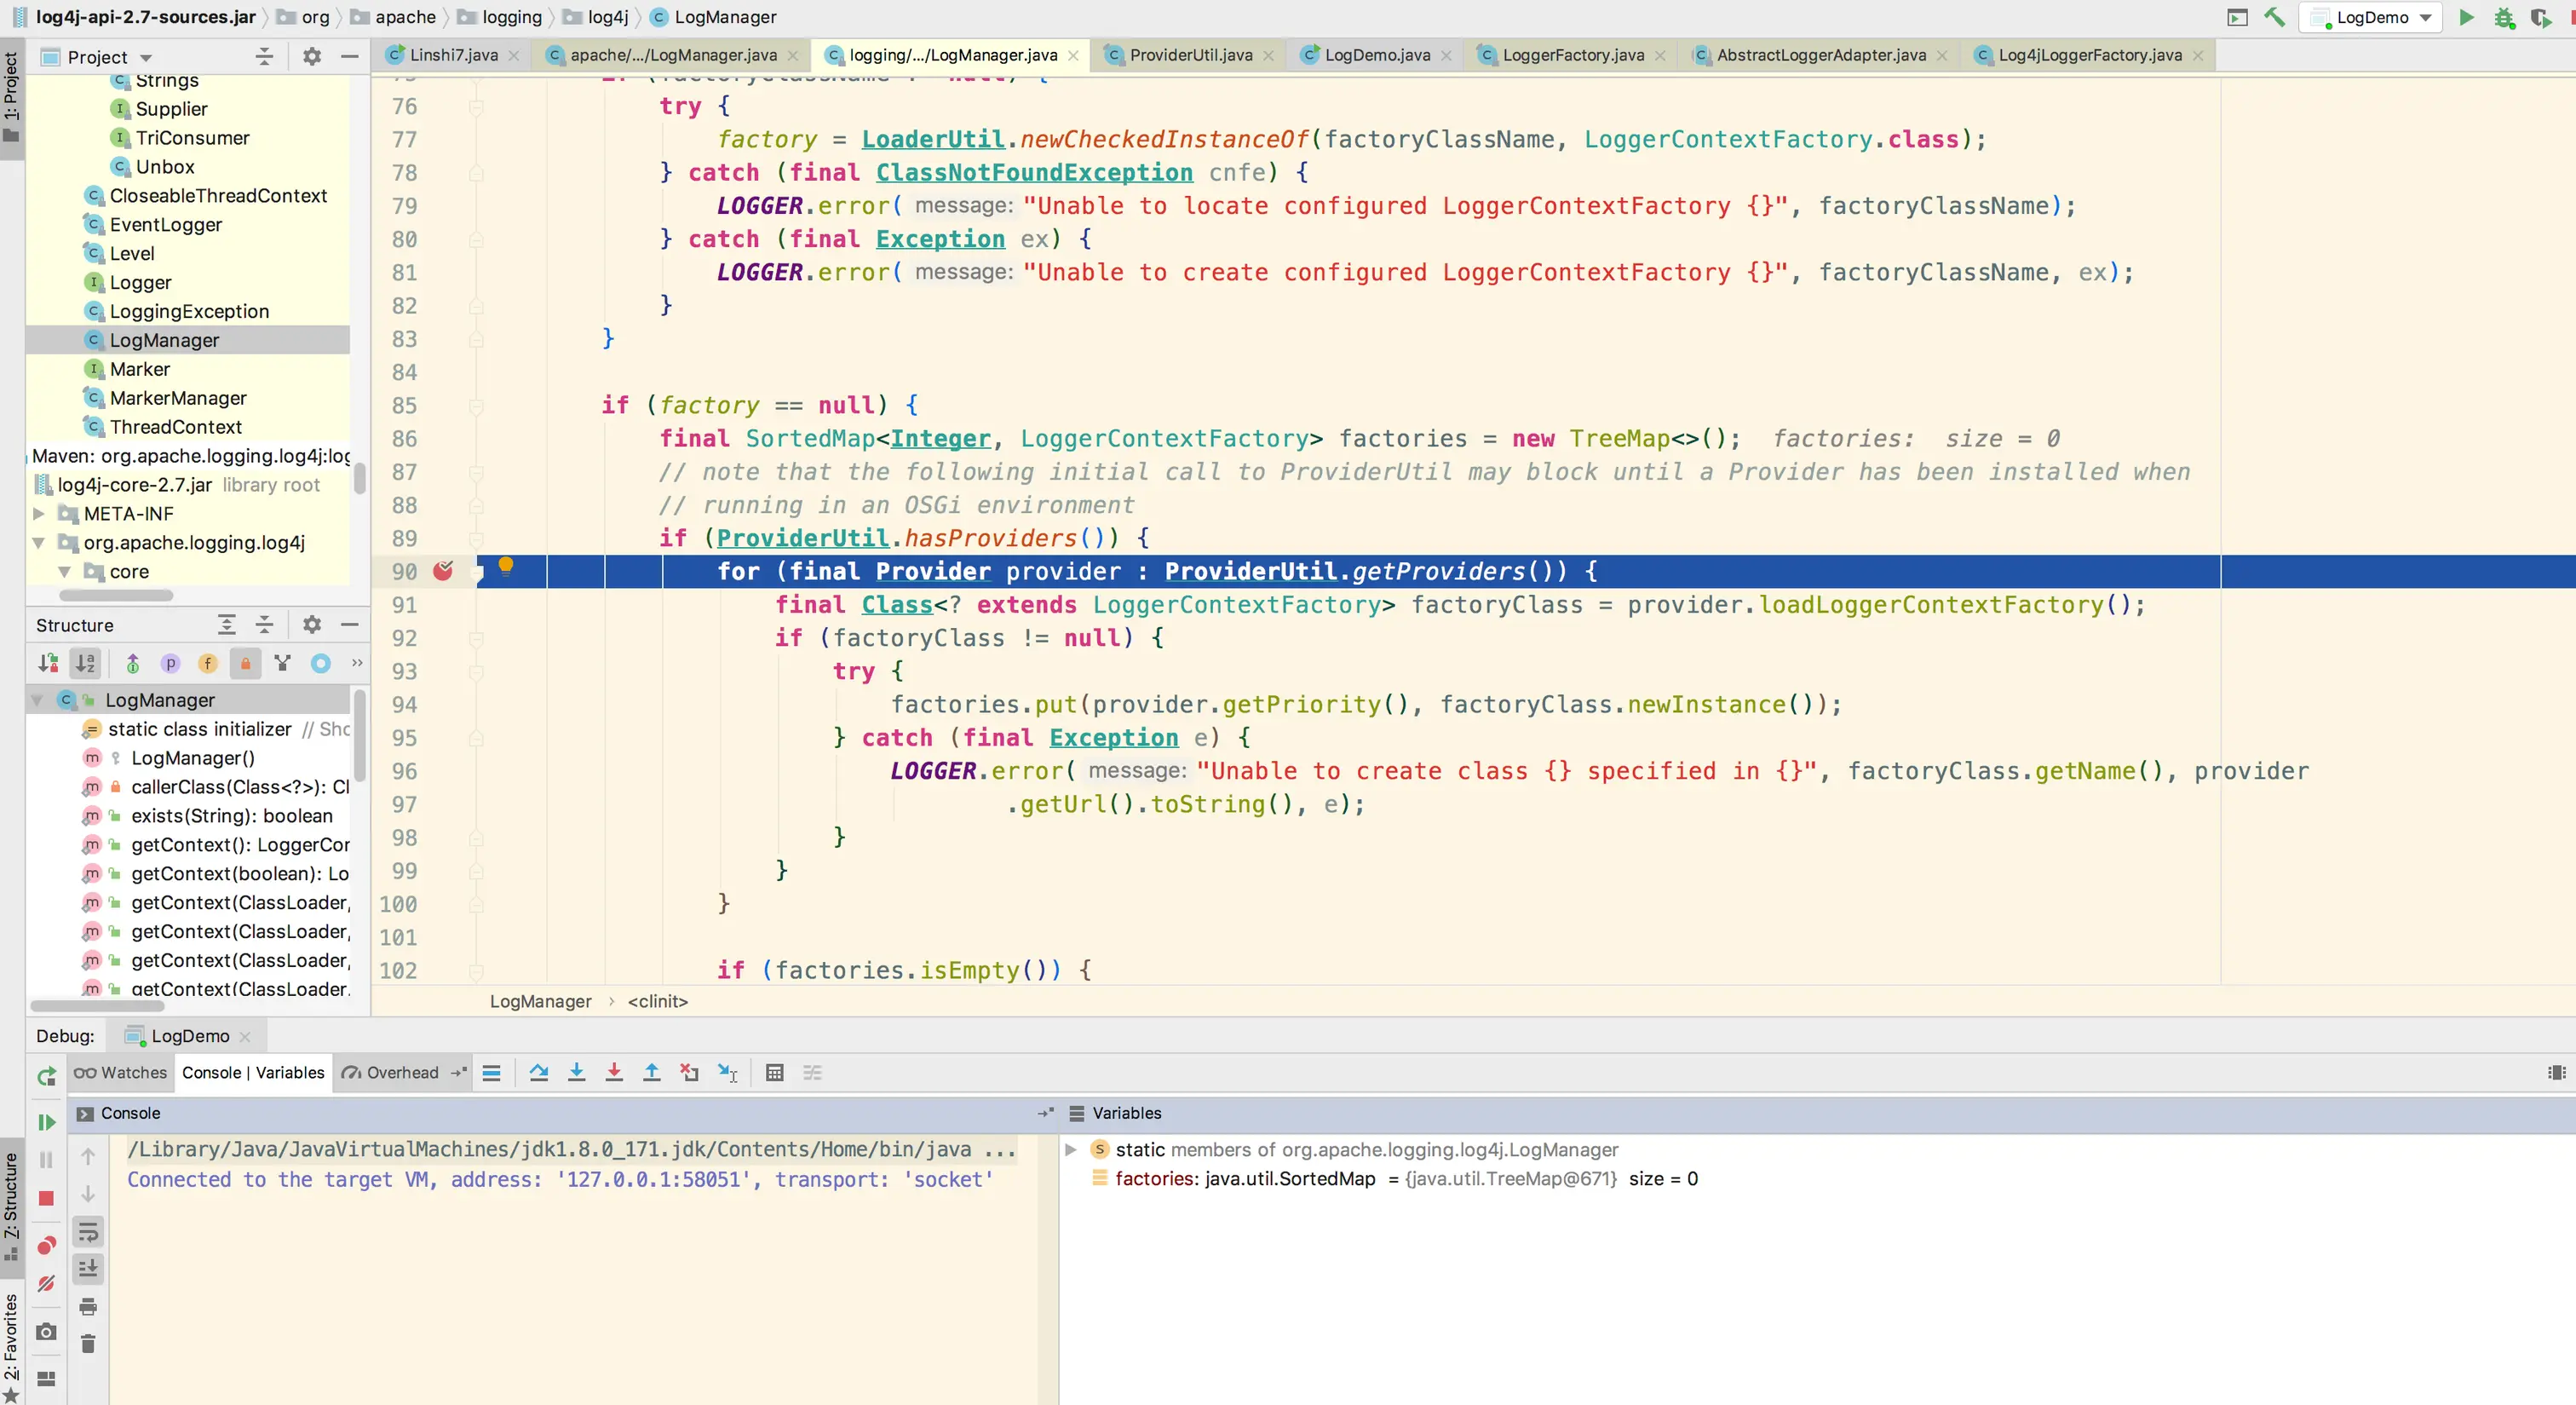Click LoaderUtil link on line 77
This screenshot has height=1405, width=2576.
pyautogui.click(x=932, y=139)
